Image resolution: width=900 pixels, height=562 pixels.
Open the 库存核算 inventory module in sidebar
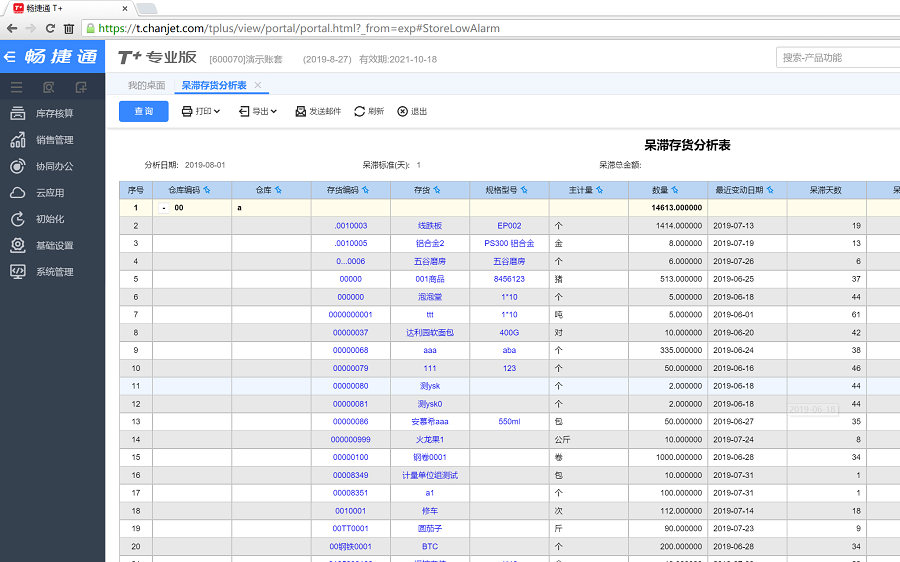pyautogui.click(x=54, y=114)
